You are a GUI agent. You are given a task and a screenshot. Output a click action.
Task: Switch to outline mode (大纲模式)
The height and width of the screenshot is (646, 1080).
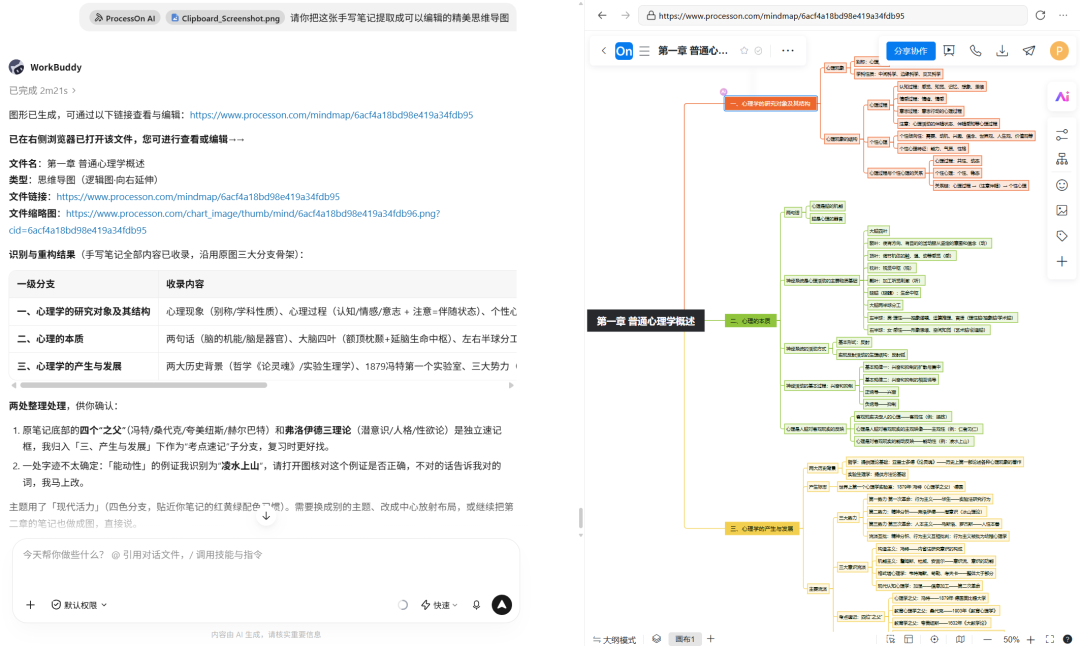(x=614, y=639)
